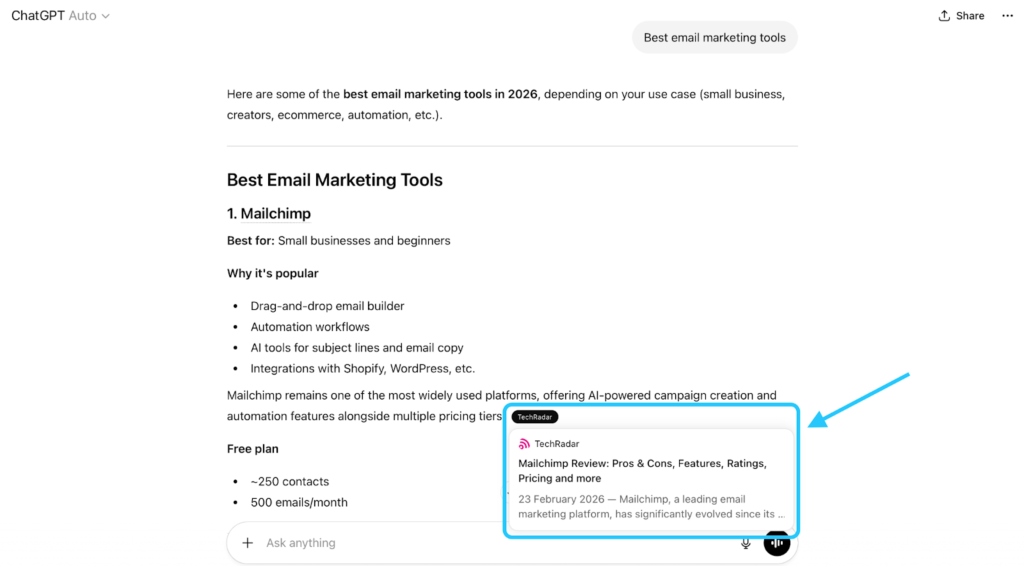Click the "Integrations with Shopify, WordPress, etc." bullet

[x=362, y=368]
